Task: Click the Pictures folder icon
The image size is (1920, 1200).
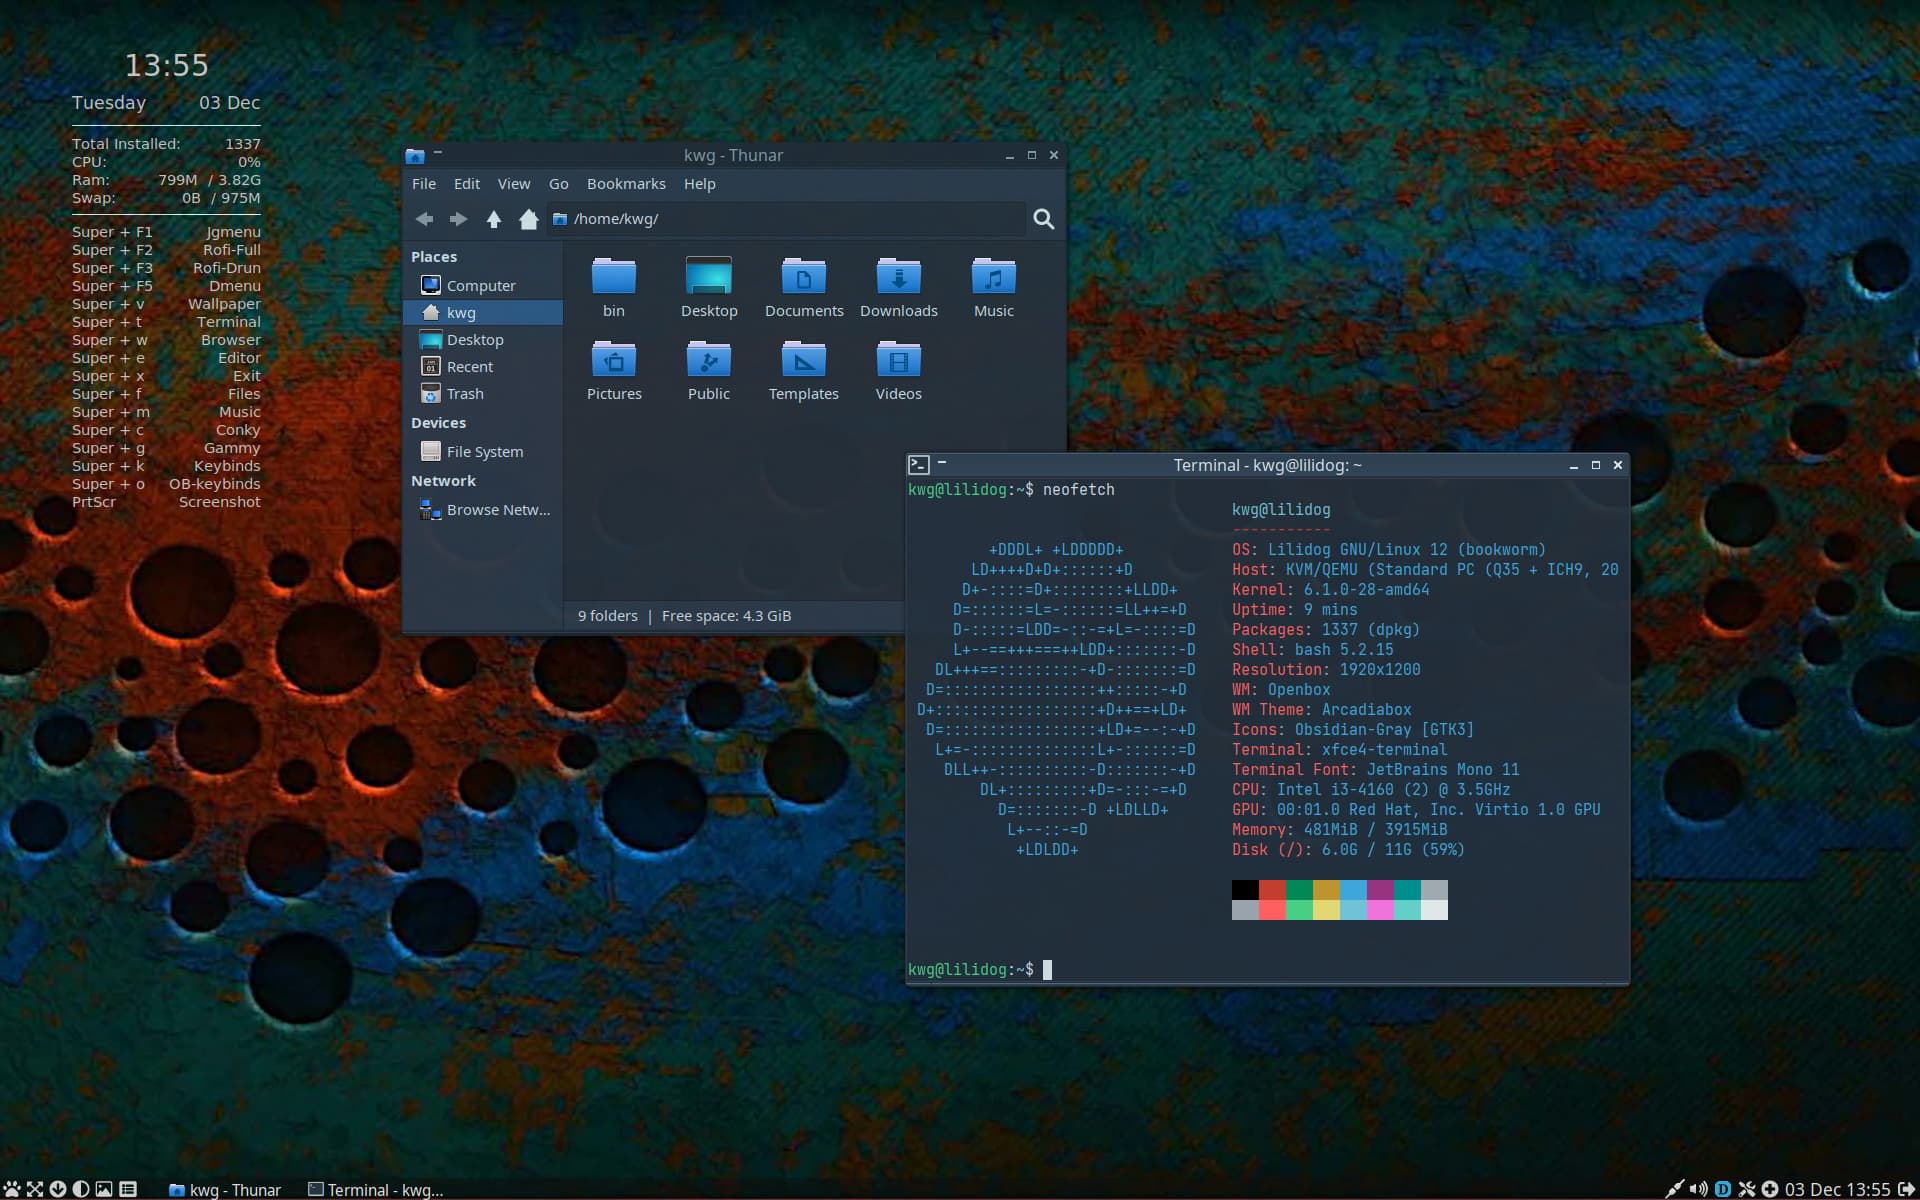Action: (614, 361)
